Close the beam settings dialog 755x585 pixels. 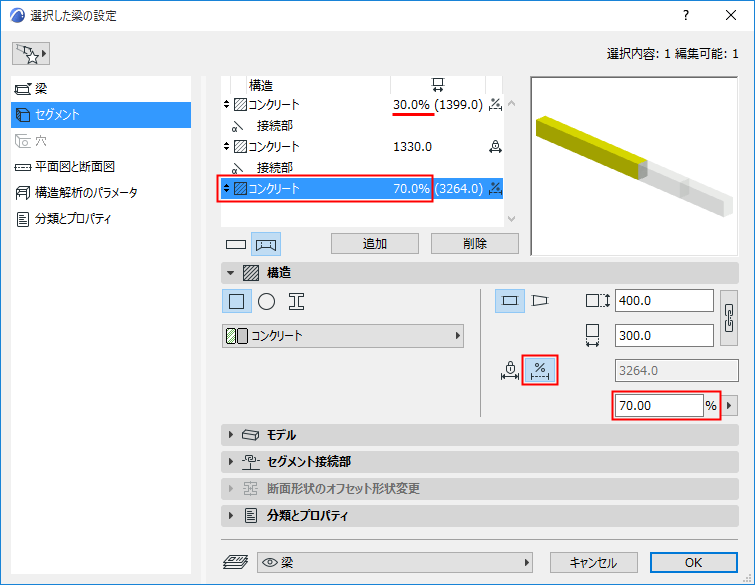(x=730, y=15)
